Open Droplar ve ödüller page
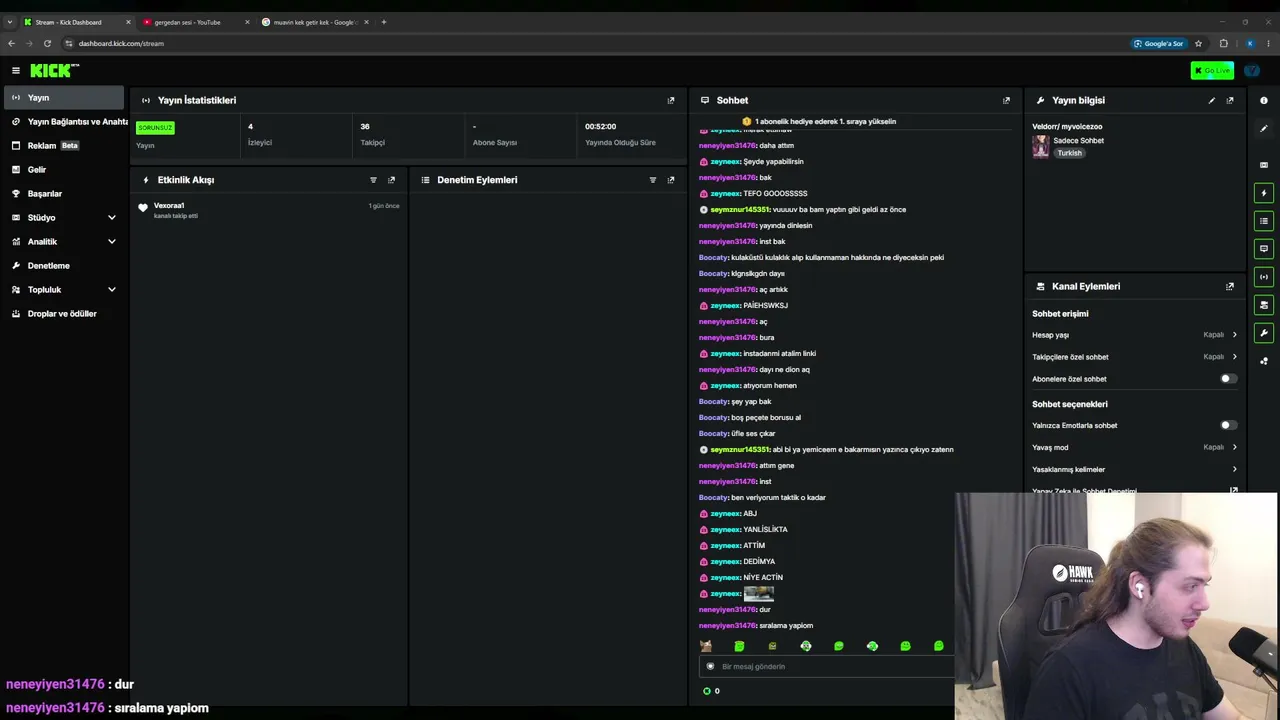Screen dimensions: 1280x720 [x=64, y=313]
